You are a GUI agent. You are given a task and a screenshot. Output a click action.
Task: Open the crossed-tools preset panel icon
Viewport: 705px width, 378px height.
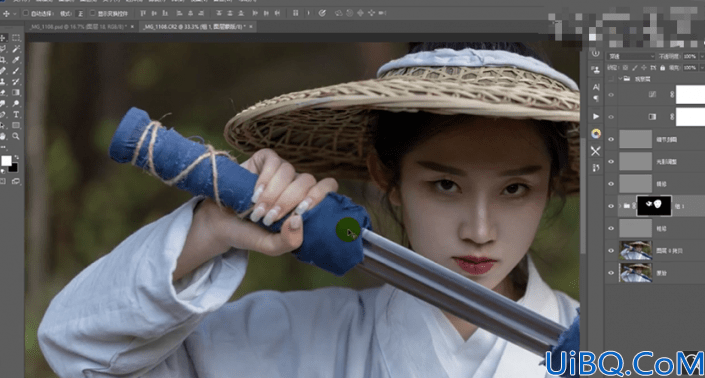[x=596, y=151]
